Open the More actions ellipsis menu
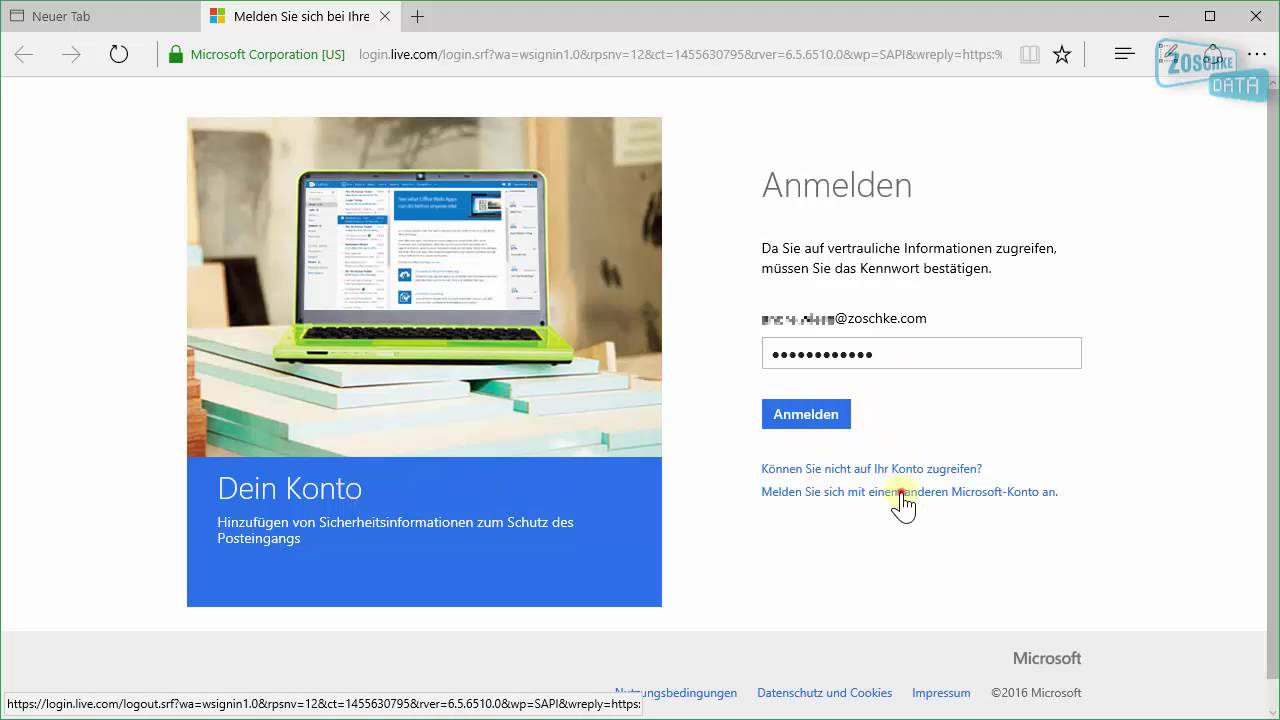Image resolution: width=1280 pixels, height=720 pixels. 1257,55
